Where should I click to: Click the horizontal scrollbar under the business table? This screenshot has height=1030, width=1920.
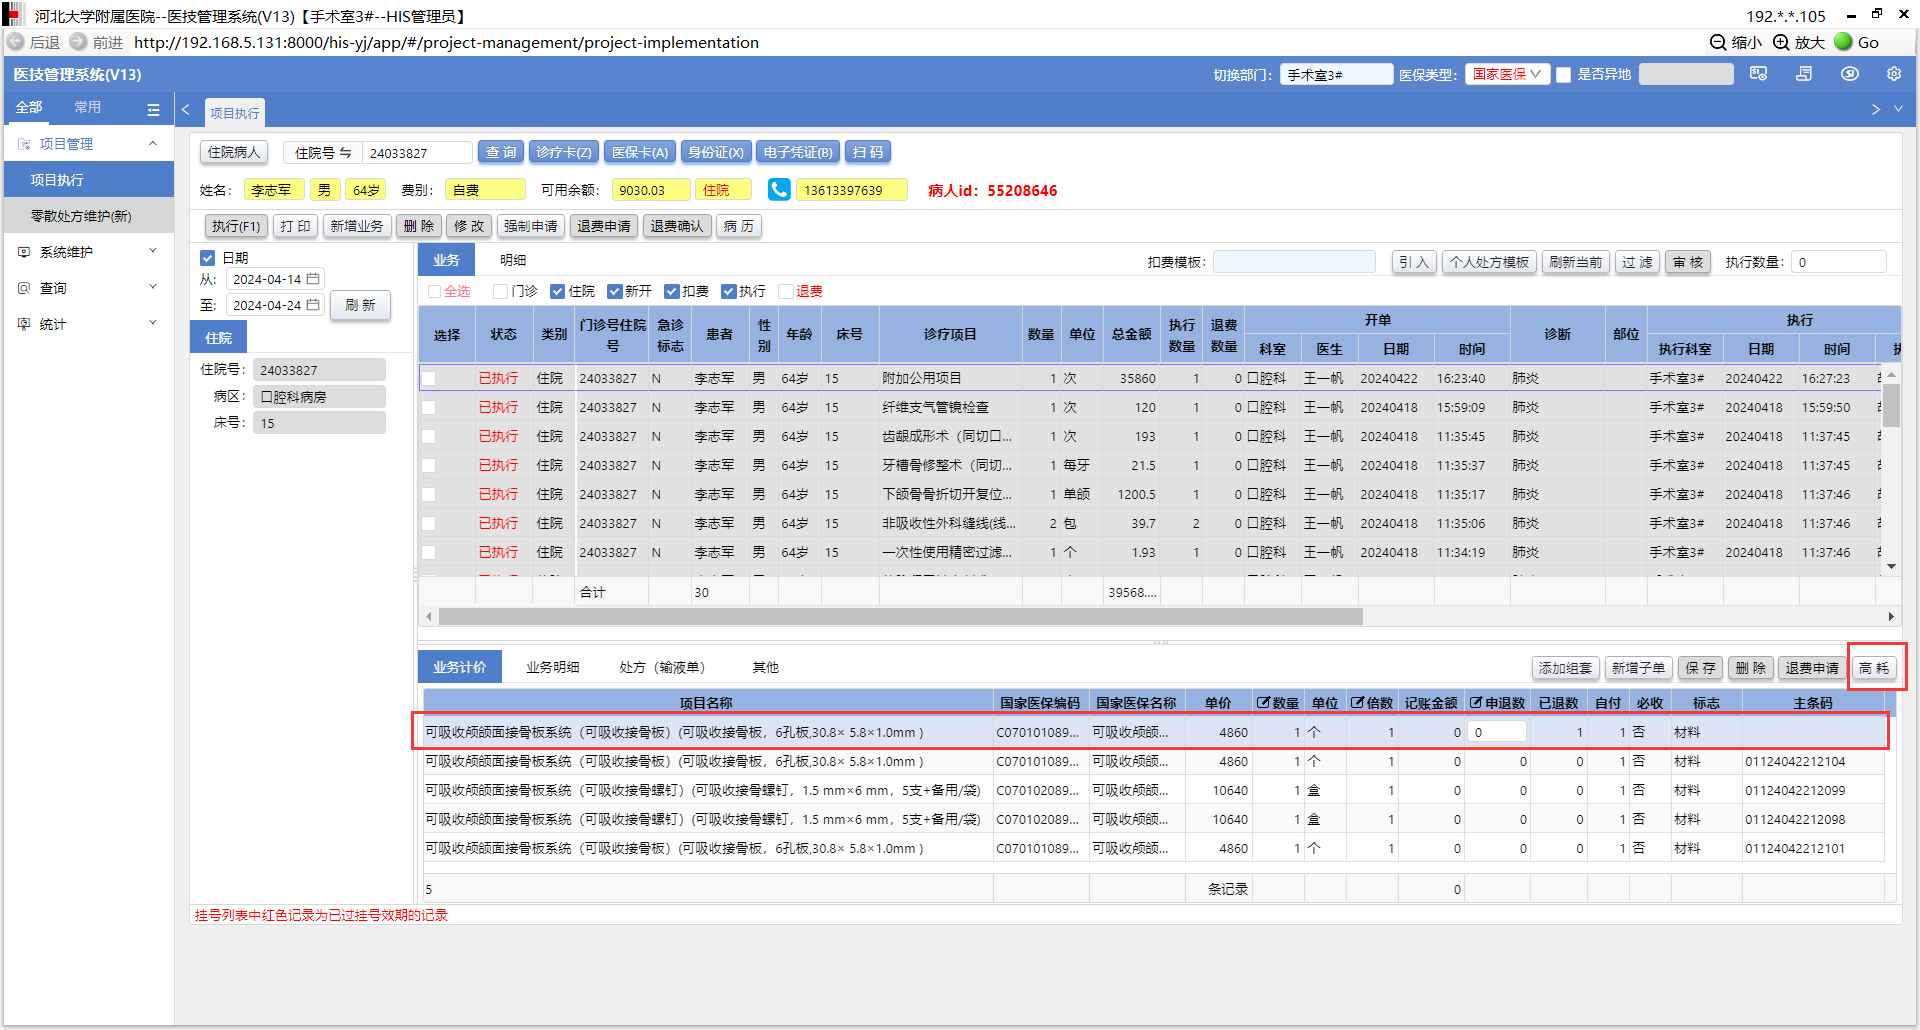click(x=900, y=617)
